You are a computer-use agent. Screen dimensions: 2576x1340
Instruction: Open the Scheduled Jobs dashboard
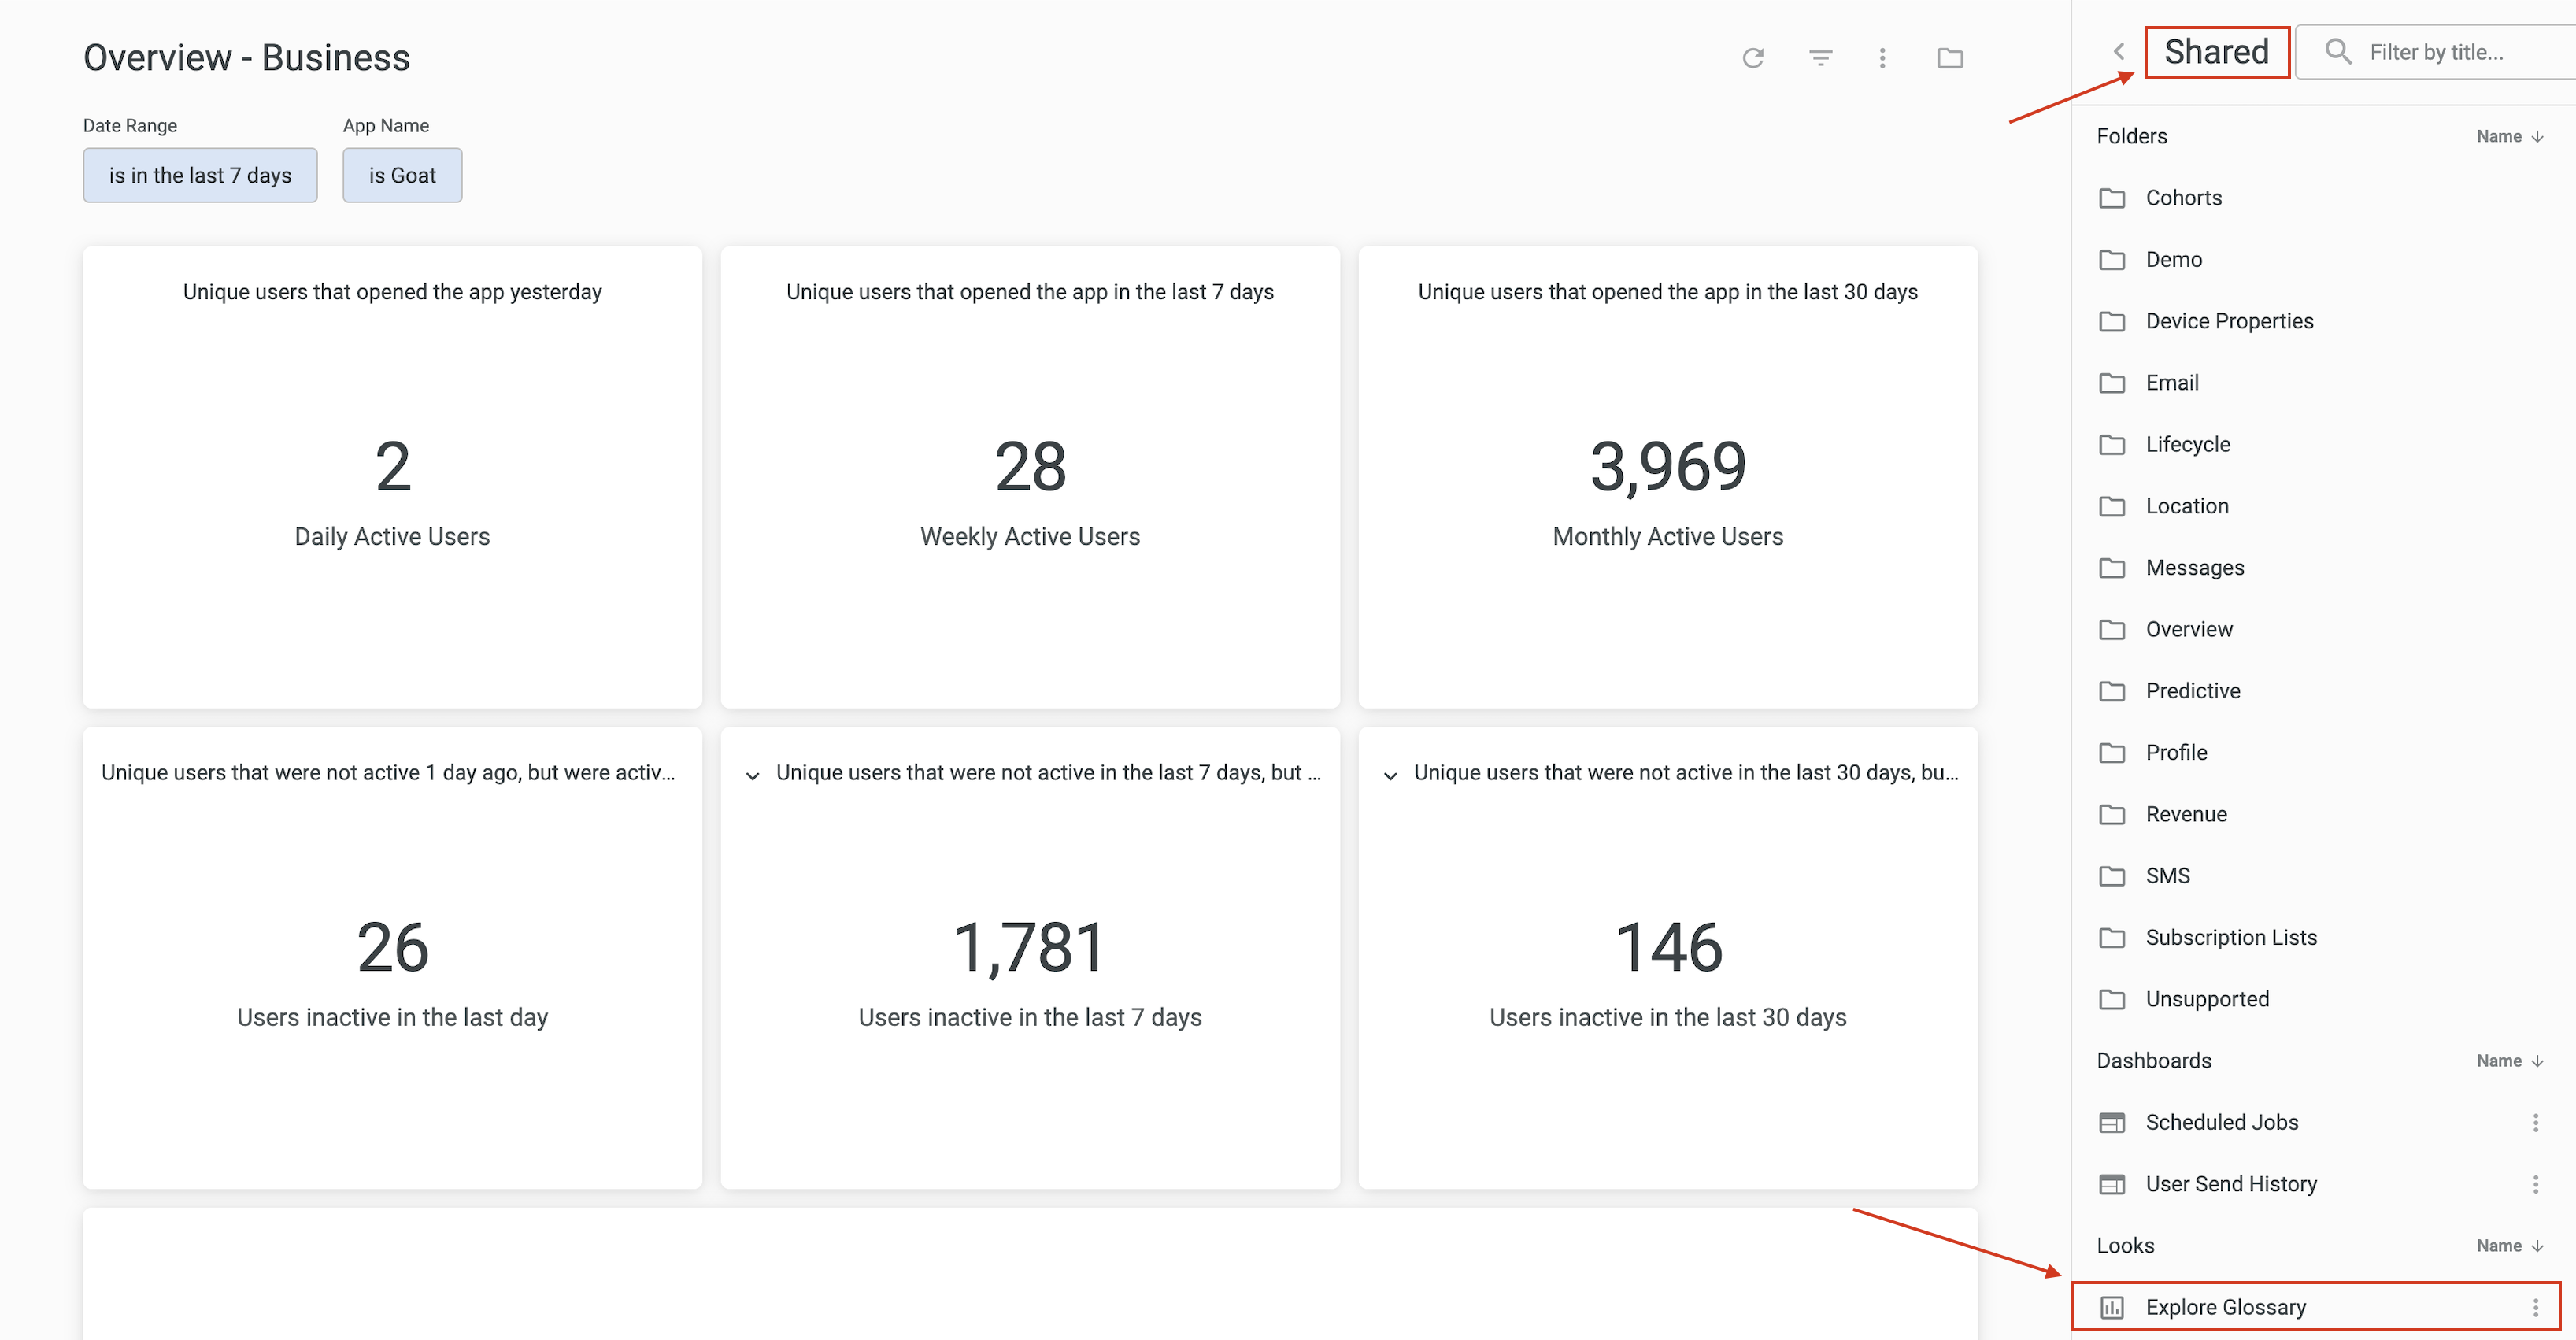[x=2221, y=1122]
